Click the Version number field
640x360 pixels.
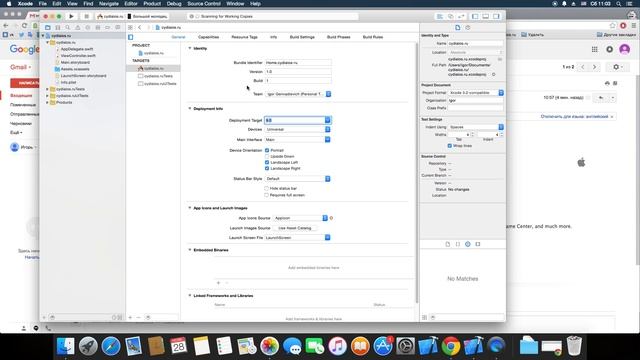(298, 72)
